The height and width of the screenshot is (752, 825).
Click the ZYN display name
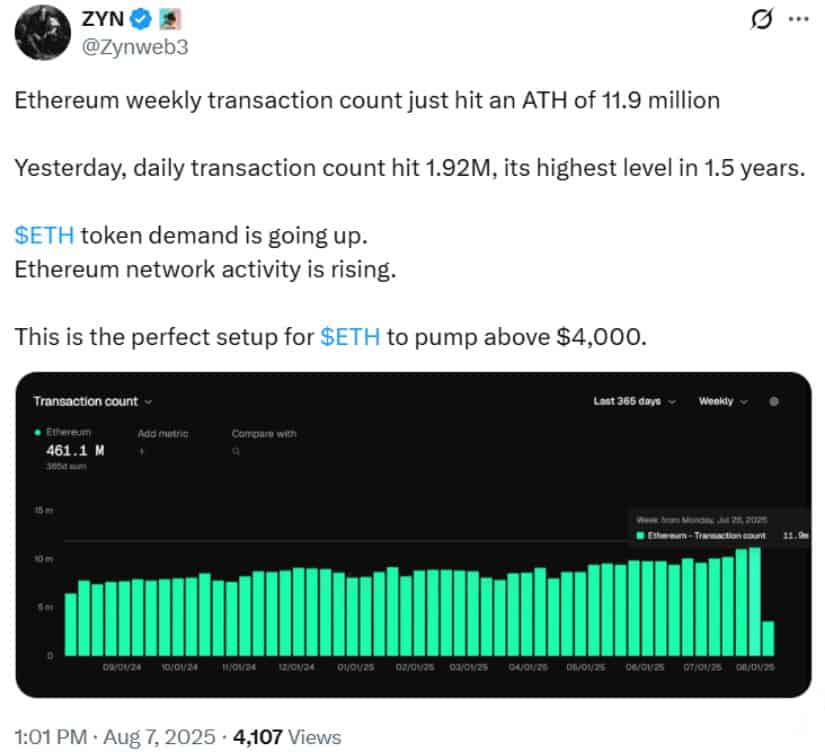[x=103, y=19]
